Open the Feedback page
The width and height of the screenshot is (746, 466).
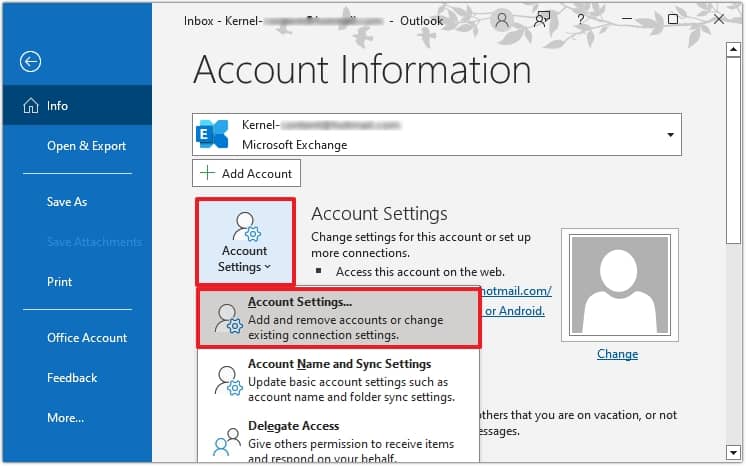click(x=72, y=378)
